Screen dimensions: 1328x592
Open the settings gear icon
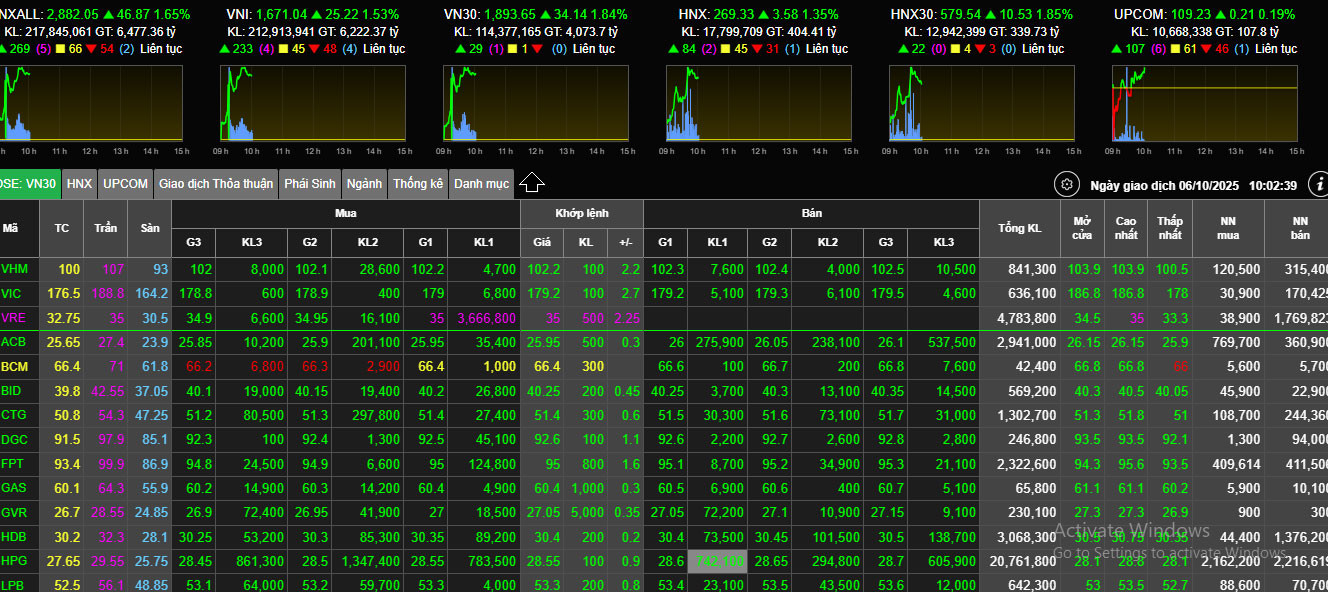pos(1067,185)
